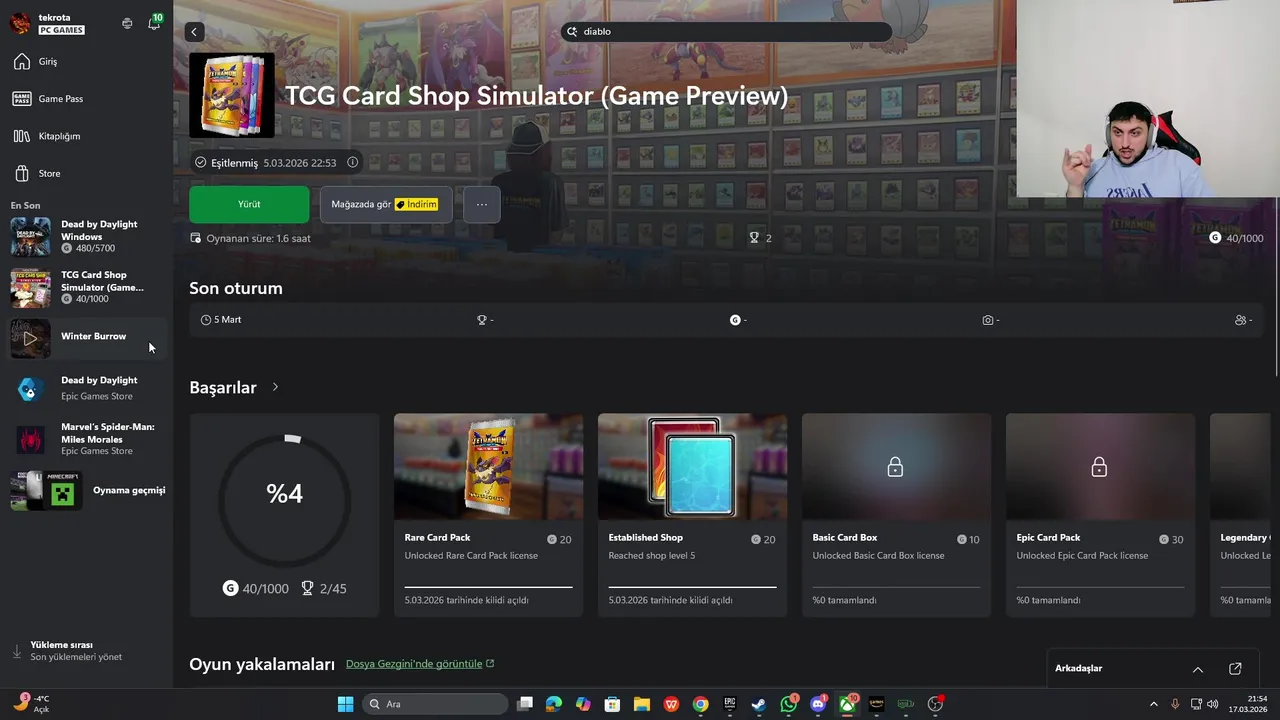Click the diablo search field
Screen dimensions: 1280x720
pyautogui.click(x=726, y=32)
